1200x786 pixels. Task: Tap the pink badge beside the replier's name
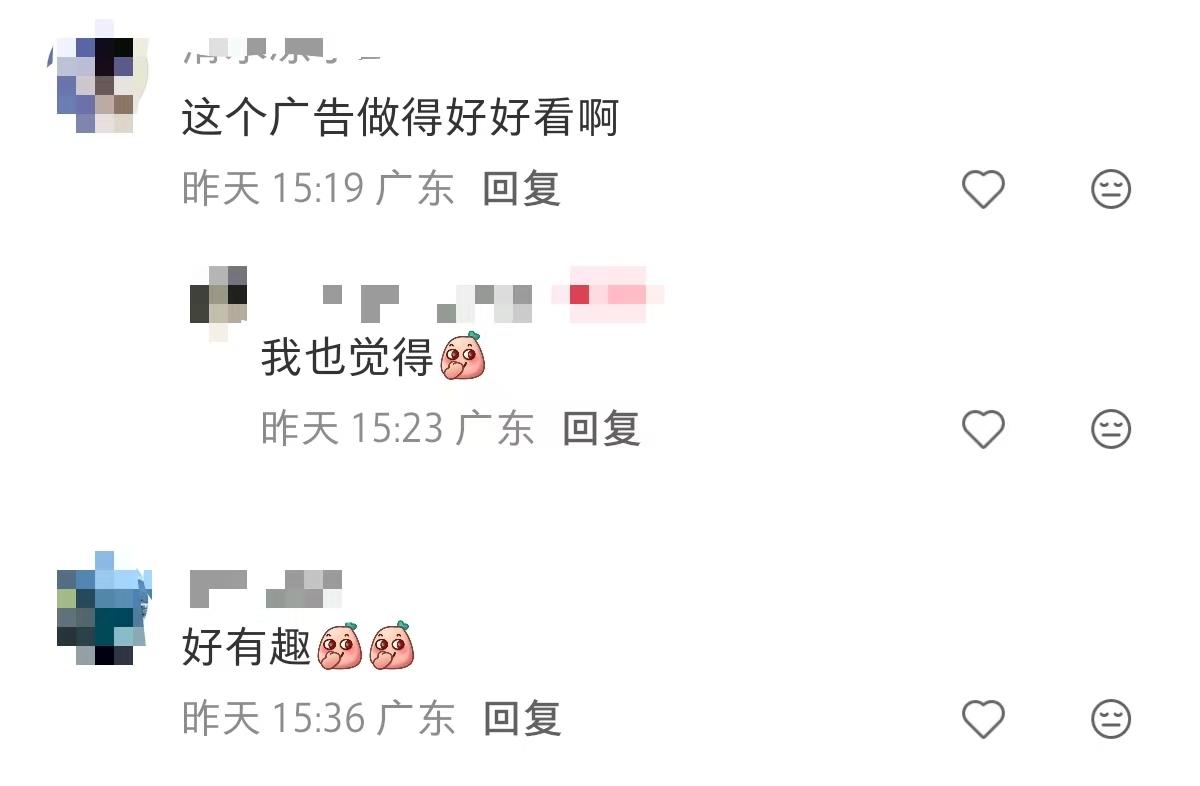(607, 294)
